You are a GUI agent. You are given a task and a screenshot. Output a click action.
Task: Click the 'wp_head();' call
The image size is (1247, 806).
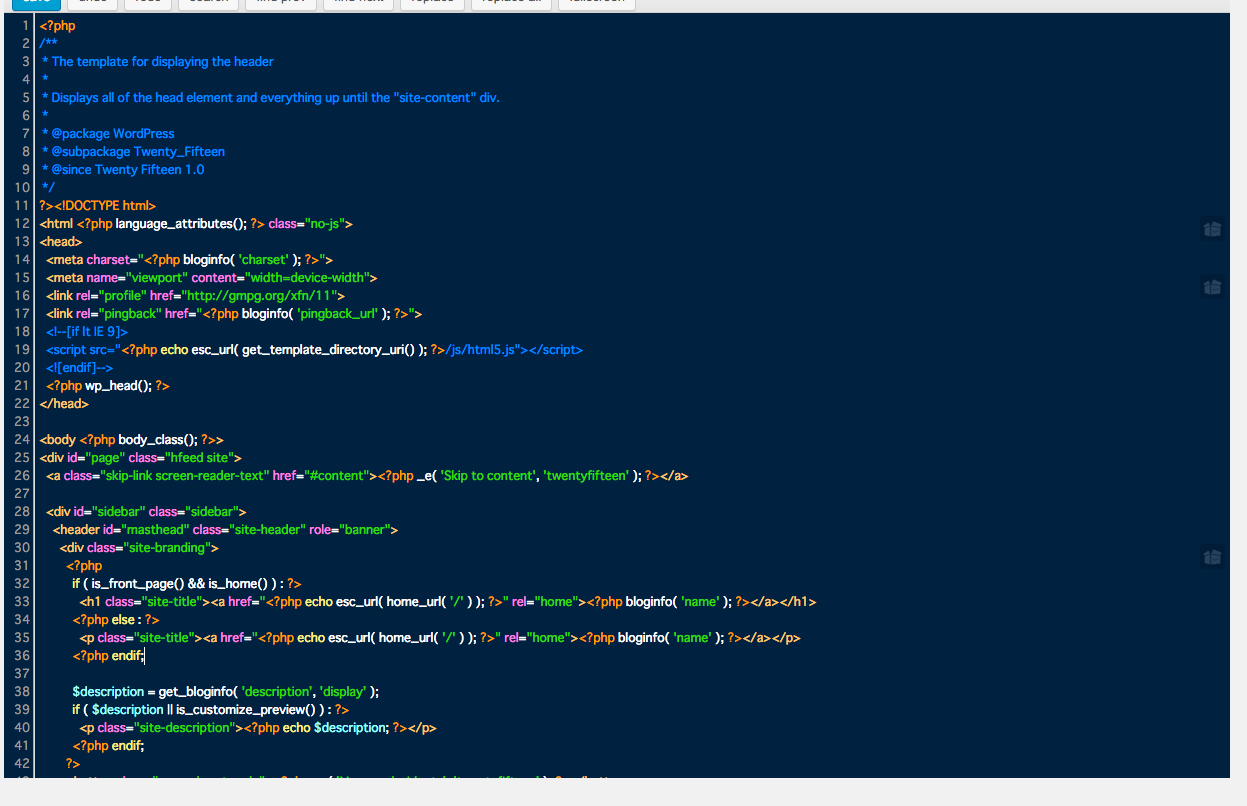pos(118,385)
